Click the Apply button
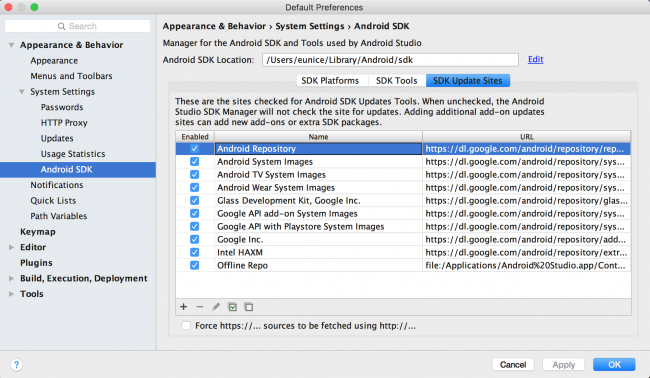Image resolution: width=650 pixels, height=378 pixels. 563,364
